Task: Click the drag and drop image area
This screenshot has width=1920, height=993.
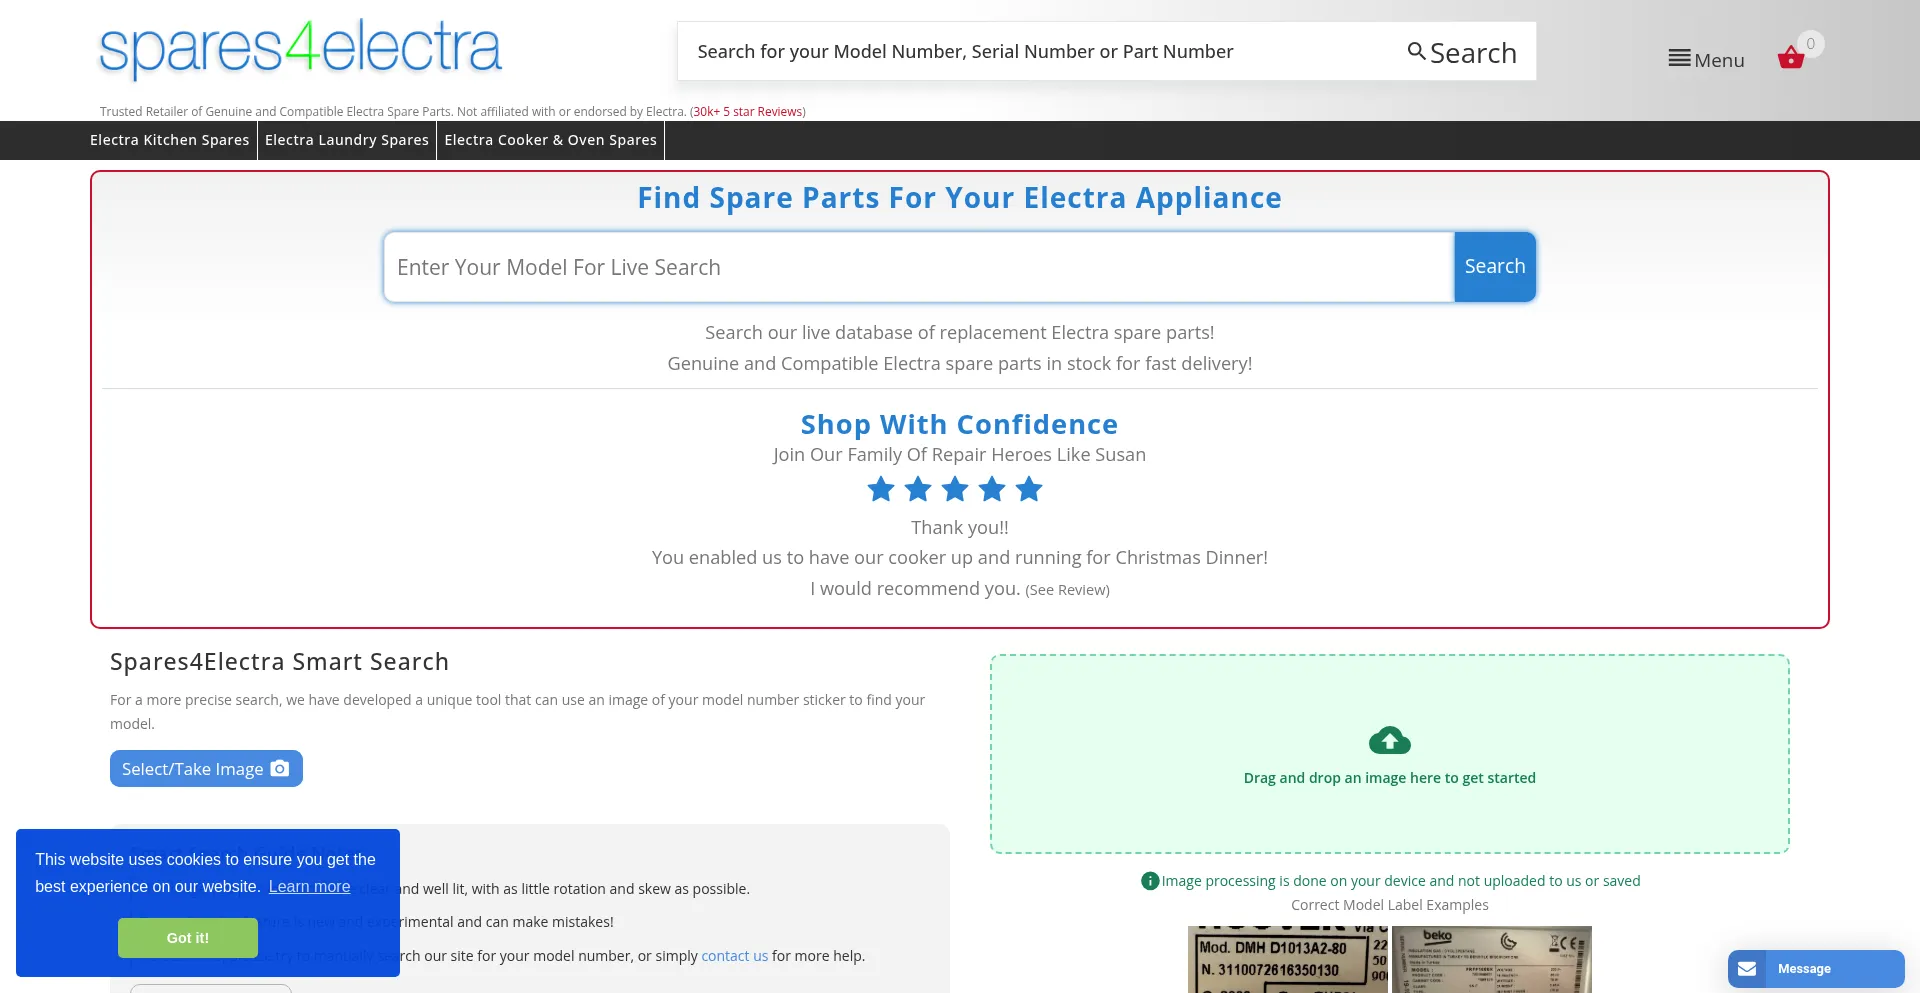Action: pyautogui.click(x=1390, y=754)
